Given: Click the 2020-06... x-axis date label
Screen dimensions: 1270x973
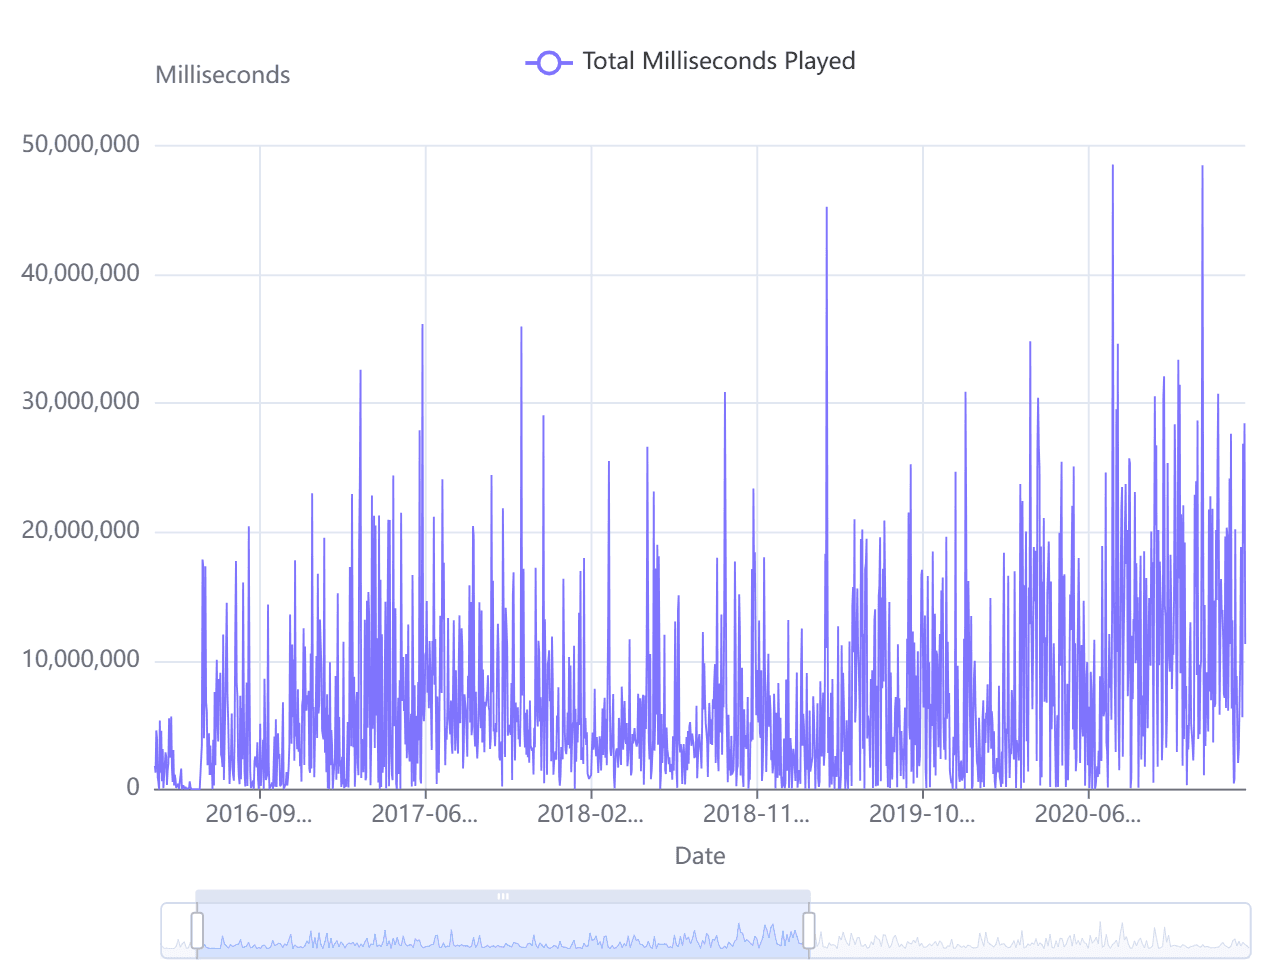Looking at the screenshot, I should [1088, 814].
